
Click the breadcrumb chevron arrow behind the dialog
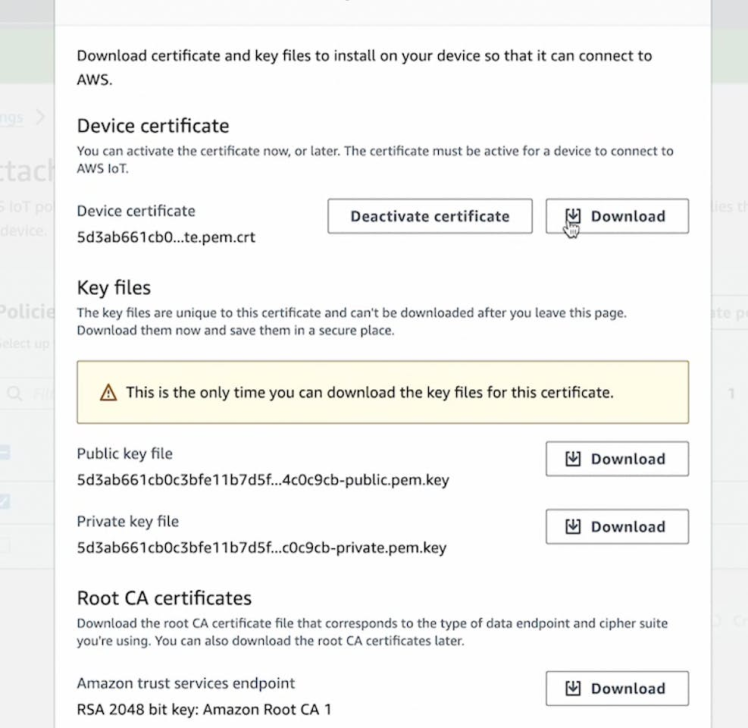(41, 117)
